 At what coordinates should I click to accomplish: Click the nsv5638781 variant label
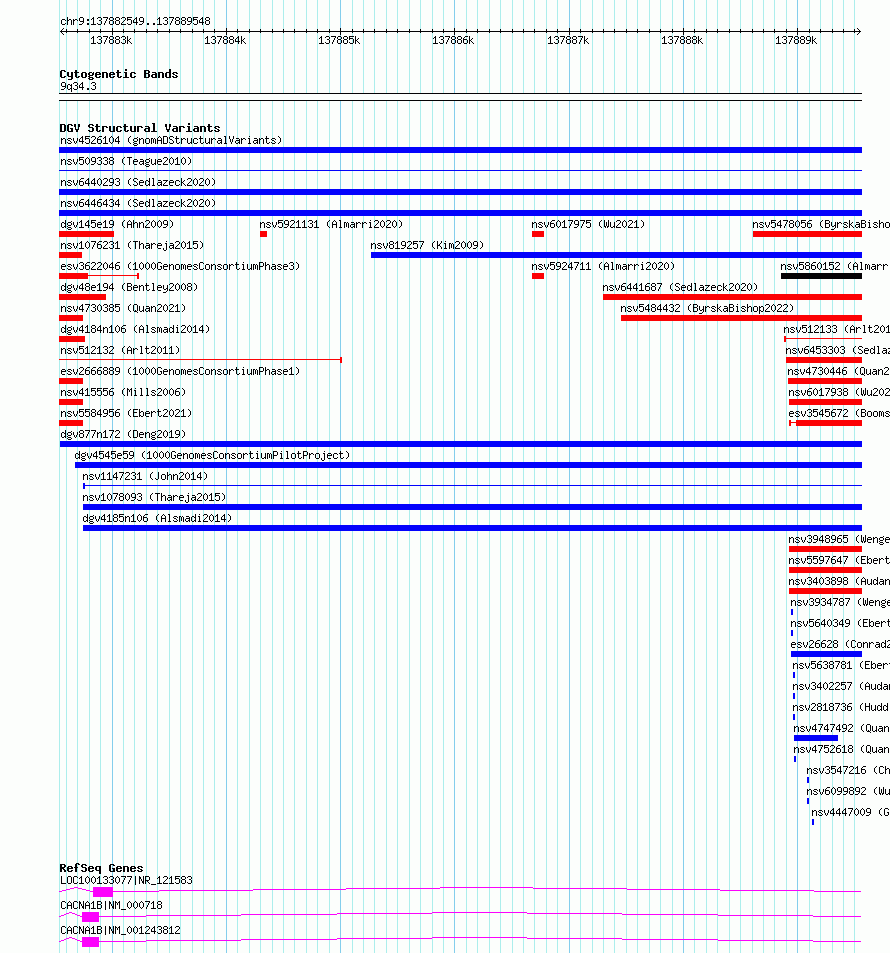[x=841, y=665]
